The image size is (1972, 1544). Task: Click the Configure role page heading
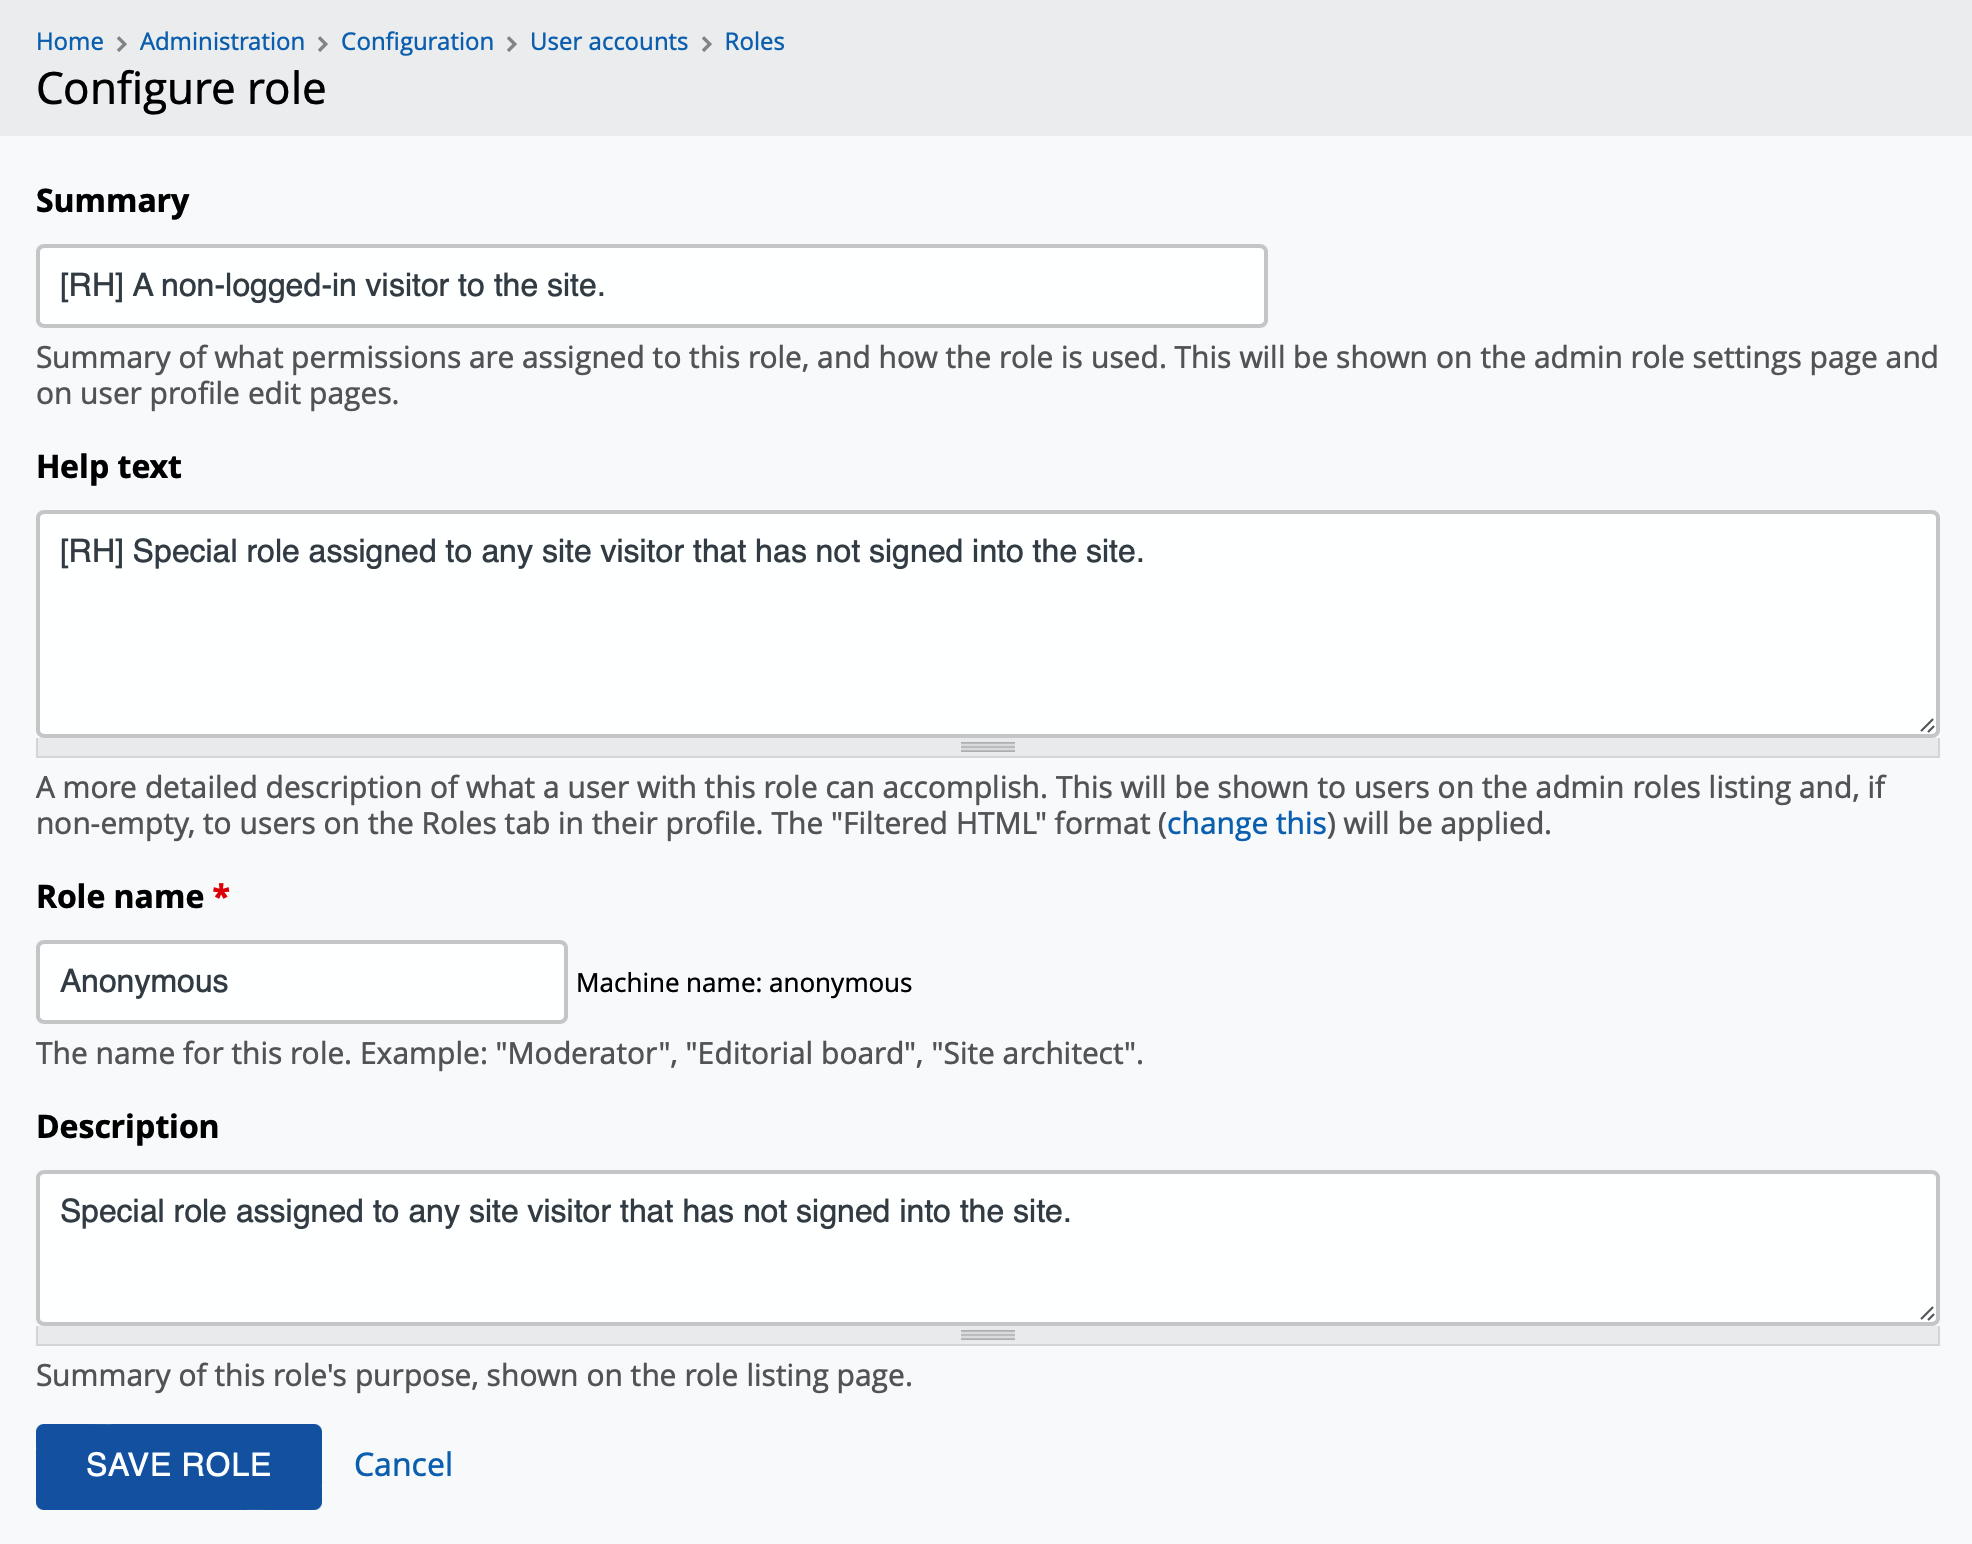[181, 88]
